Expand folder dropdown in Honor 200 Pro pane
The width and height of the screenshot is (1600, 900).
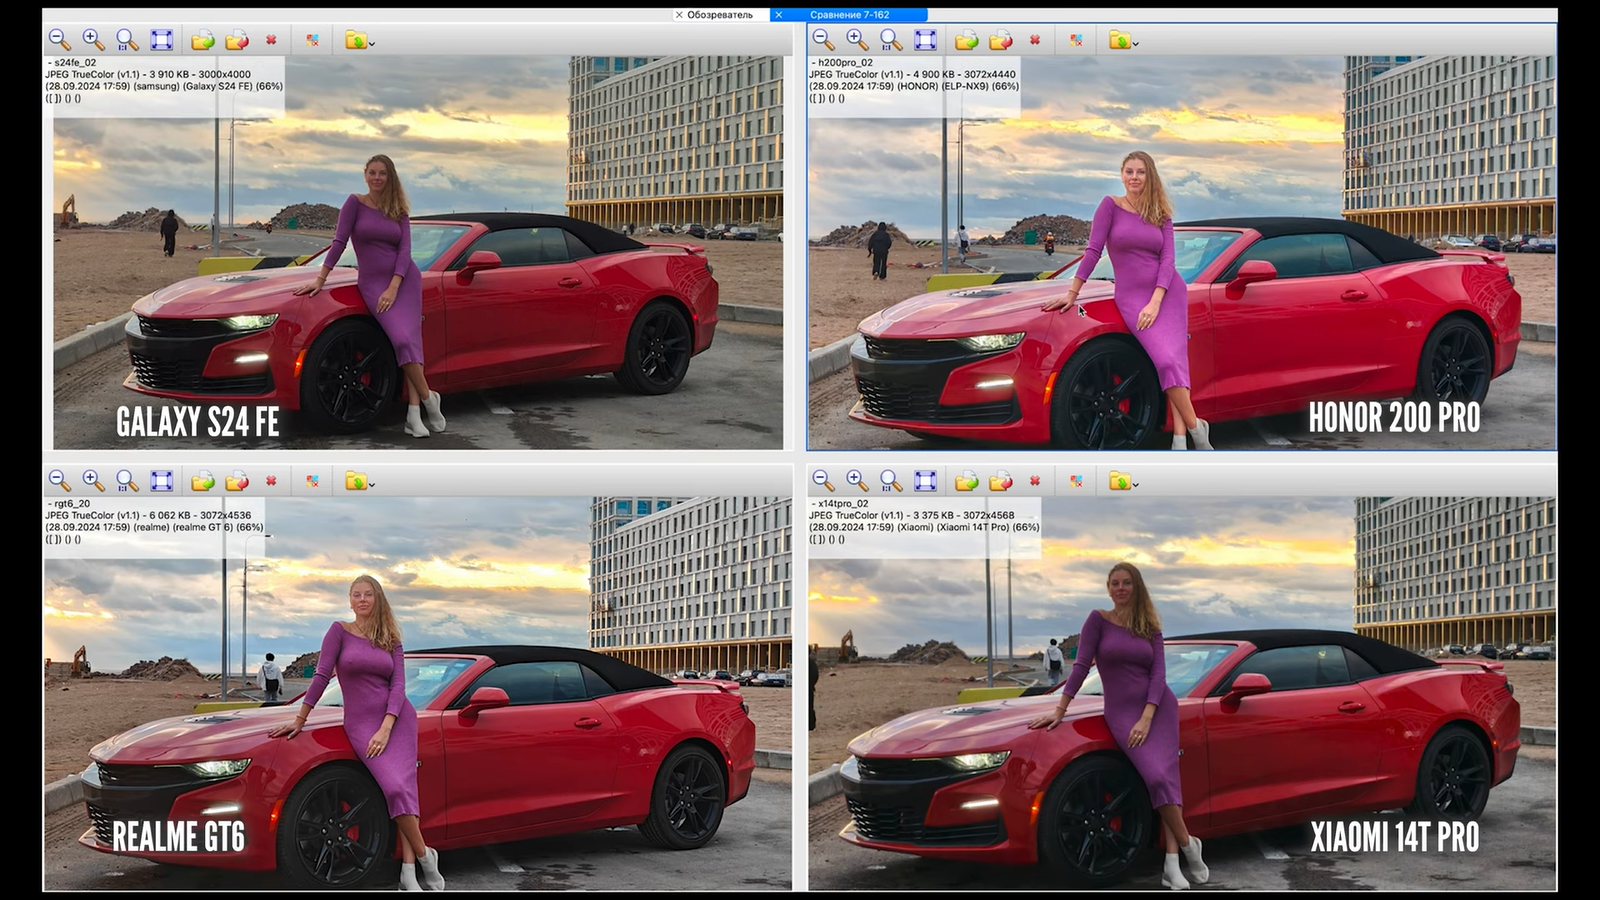click(1124, 41)
